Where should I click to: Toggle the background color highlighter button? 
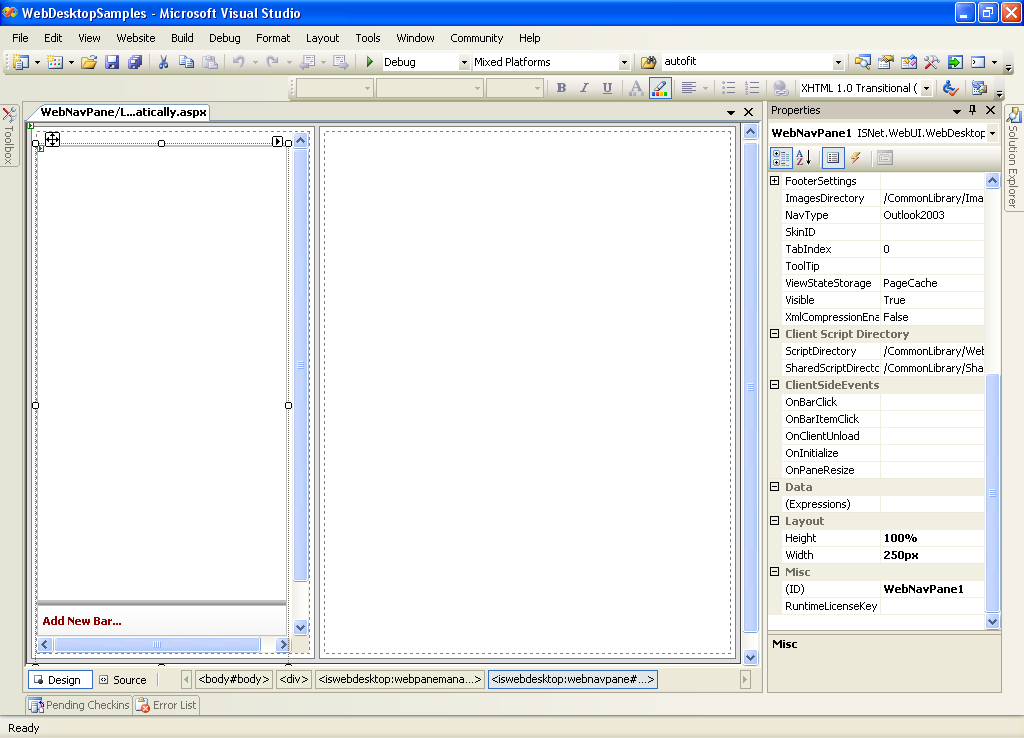pos(659,88)
